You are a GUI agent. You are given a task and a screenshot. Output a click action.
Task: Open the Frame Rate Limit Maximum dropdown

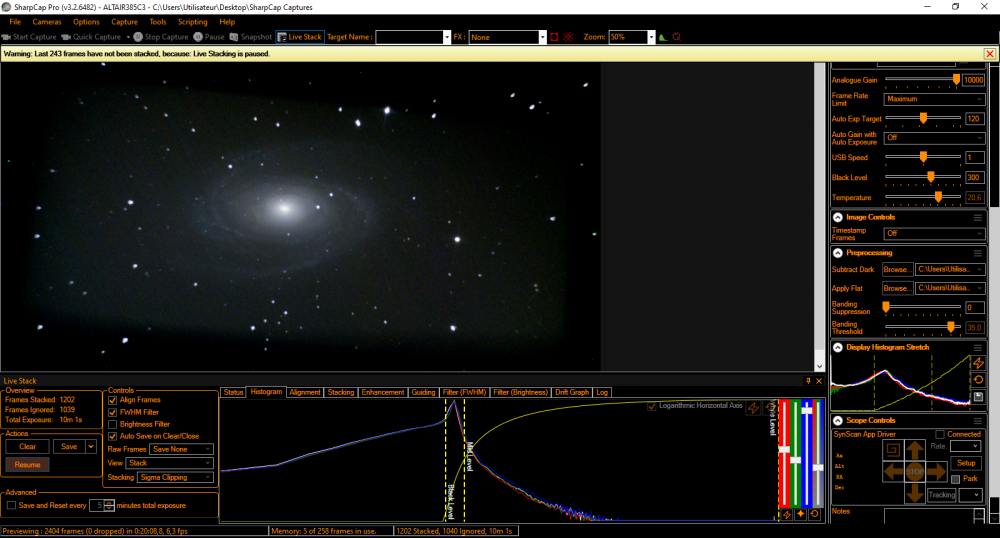[934, 99]
